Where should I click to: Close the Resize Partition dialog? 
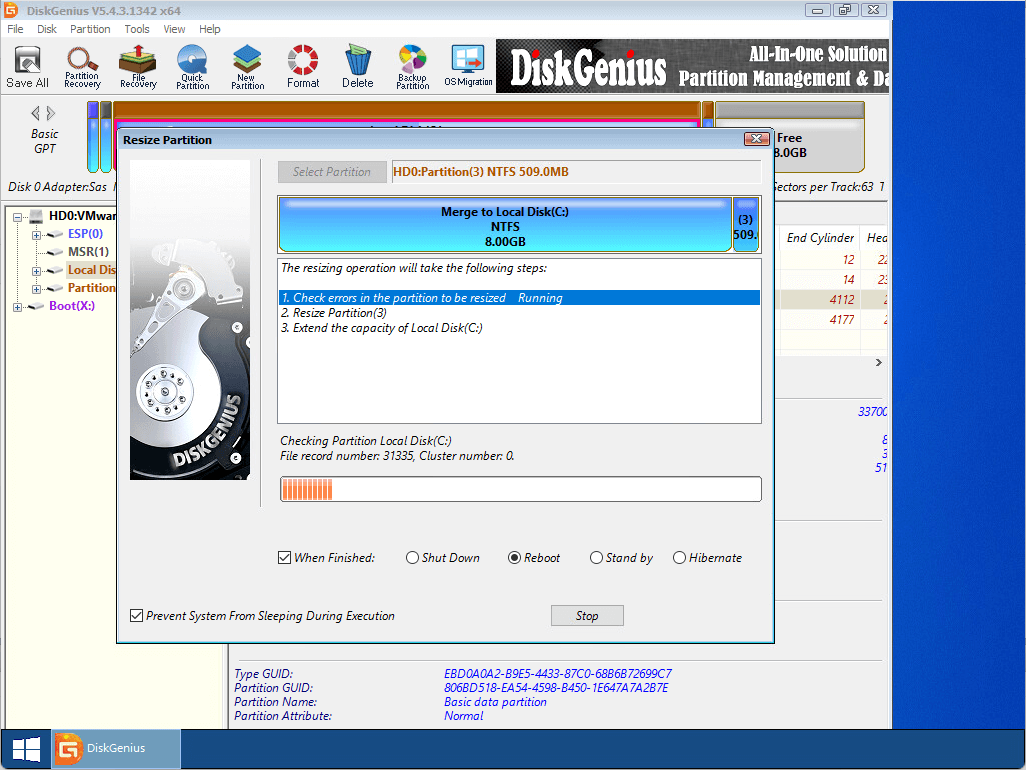click(x=756, y=139)
